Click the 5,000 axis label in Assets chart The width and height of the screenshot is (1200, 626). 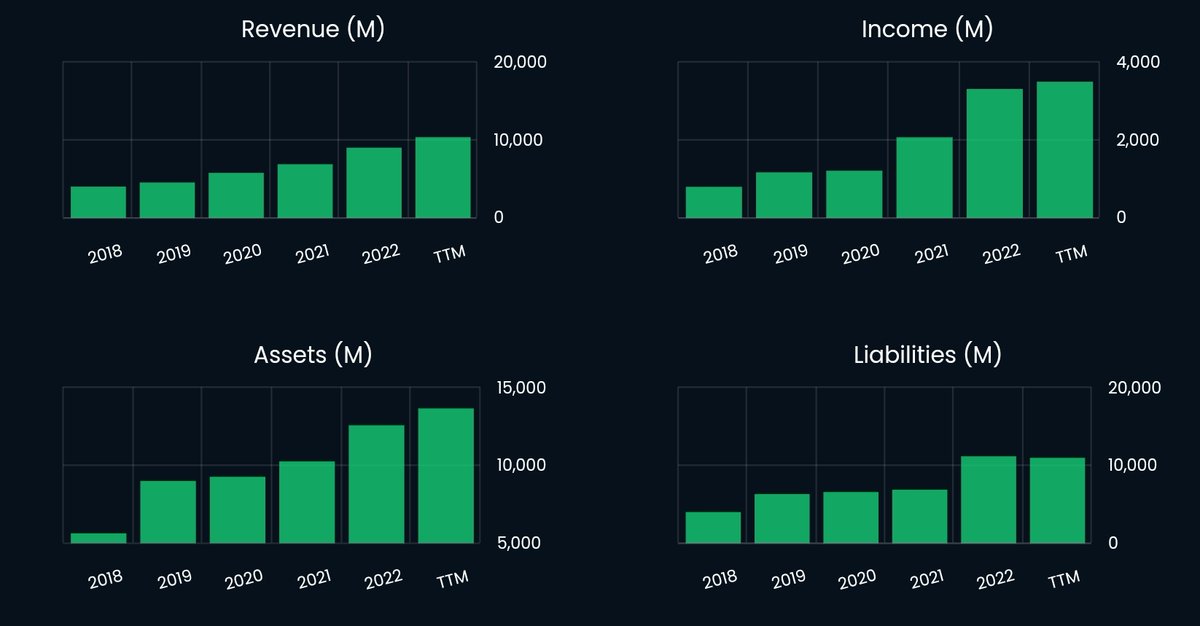(517, 544)
